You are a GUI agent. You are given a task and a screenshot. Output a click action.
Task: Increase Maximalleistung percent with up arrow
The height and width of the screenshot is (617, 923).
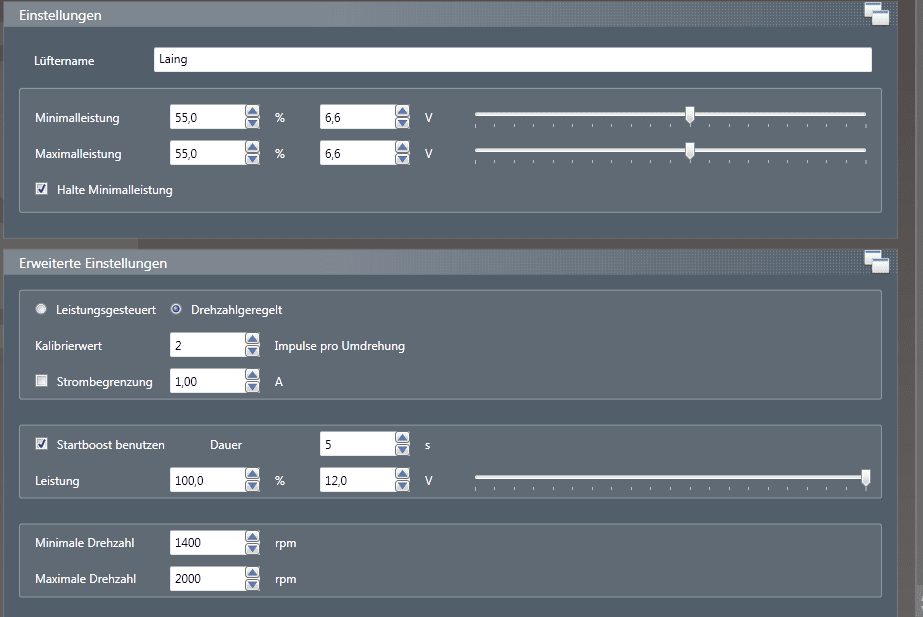[x=252, y=147]
